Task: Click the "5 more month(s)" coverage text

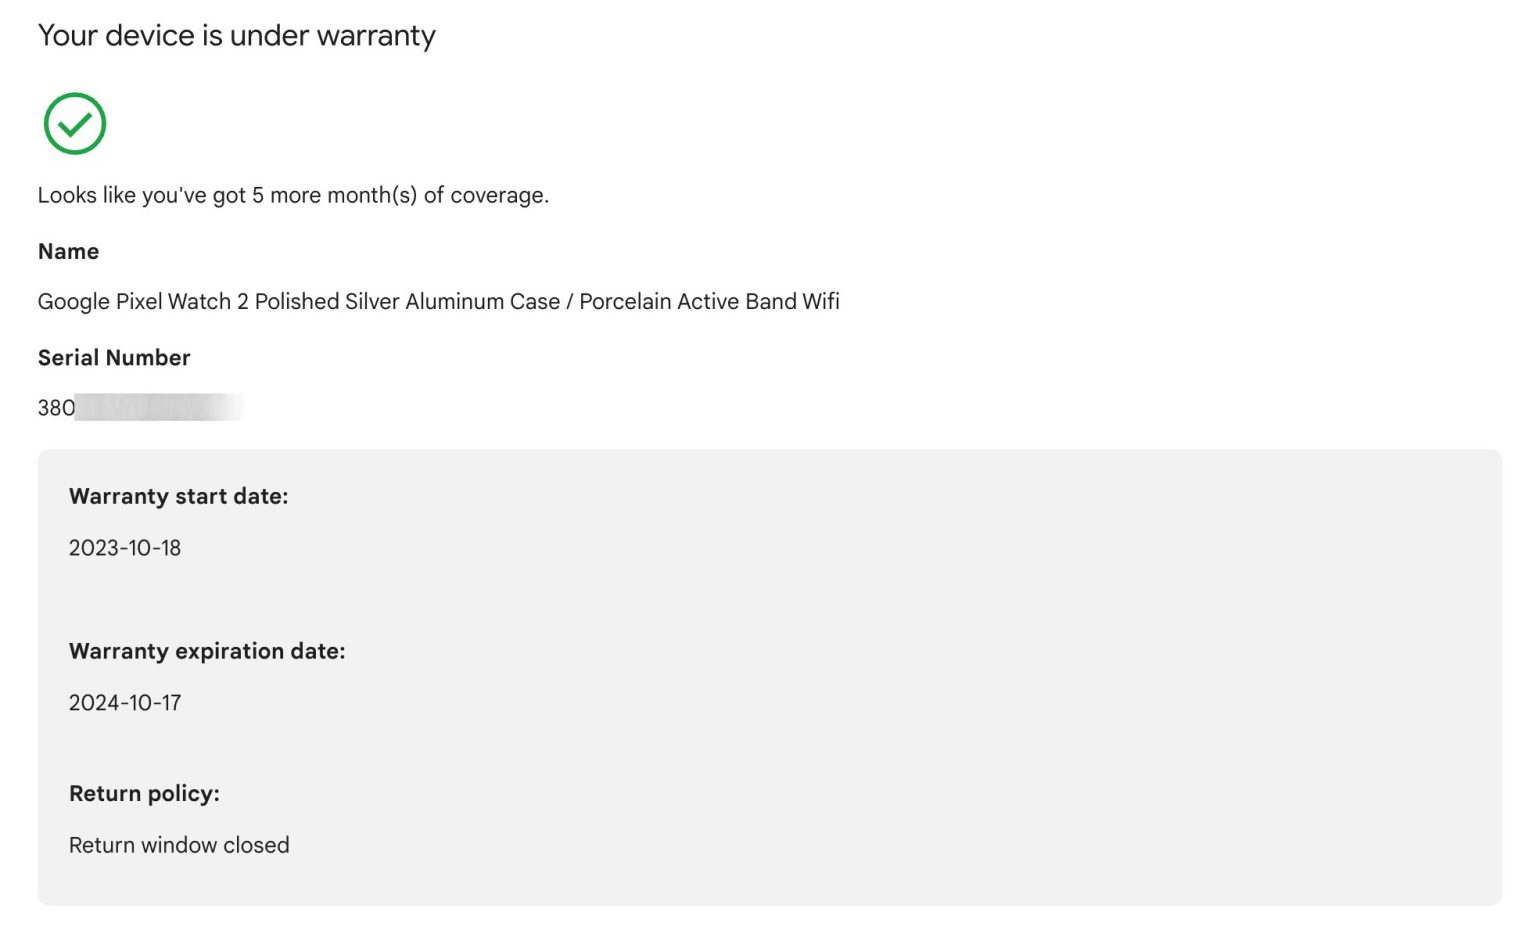Action: click(x=334, y=195)
